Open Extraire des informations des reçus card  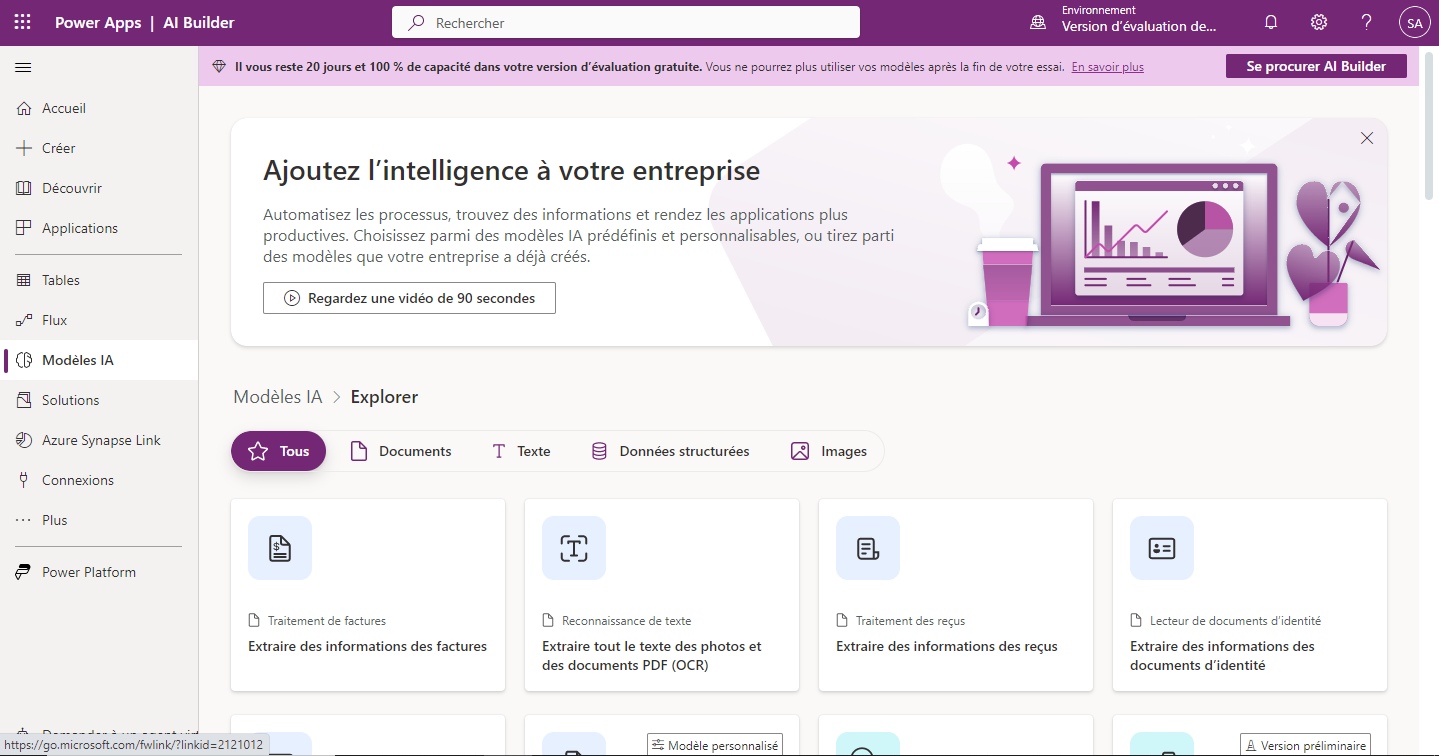click(956, 595)
